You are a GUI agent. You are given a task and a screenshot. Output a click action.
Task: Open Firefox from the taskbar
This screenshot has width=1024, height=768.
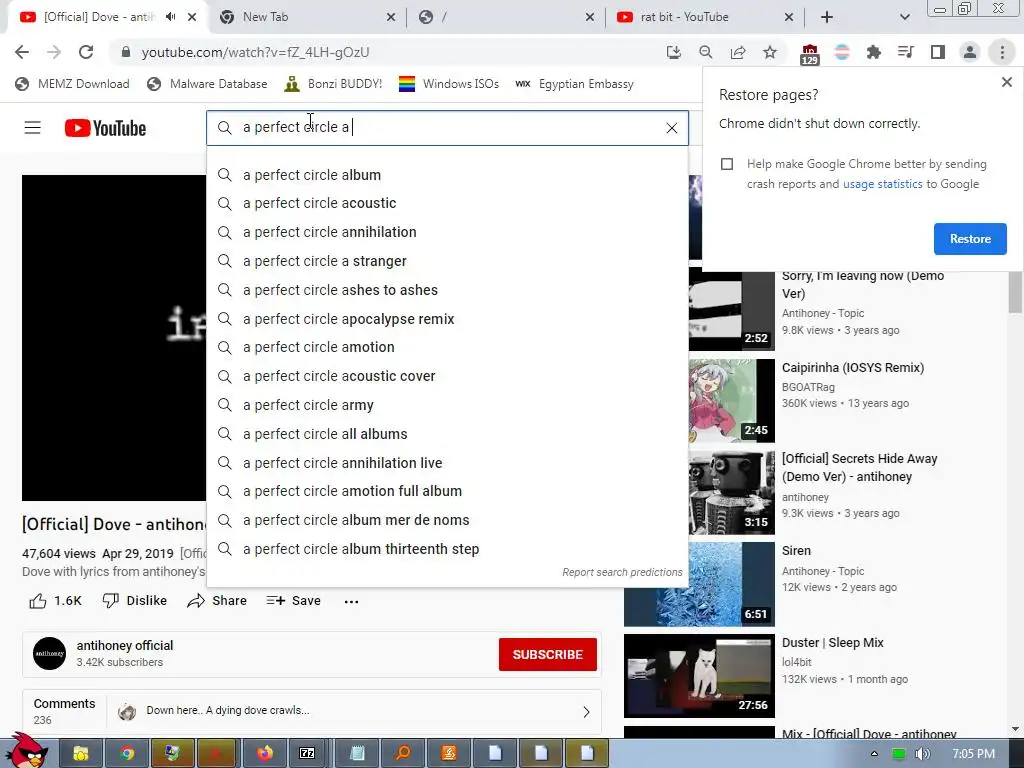(x=264, y=754)
